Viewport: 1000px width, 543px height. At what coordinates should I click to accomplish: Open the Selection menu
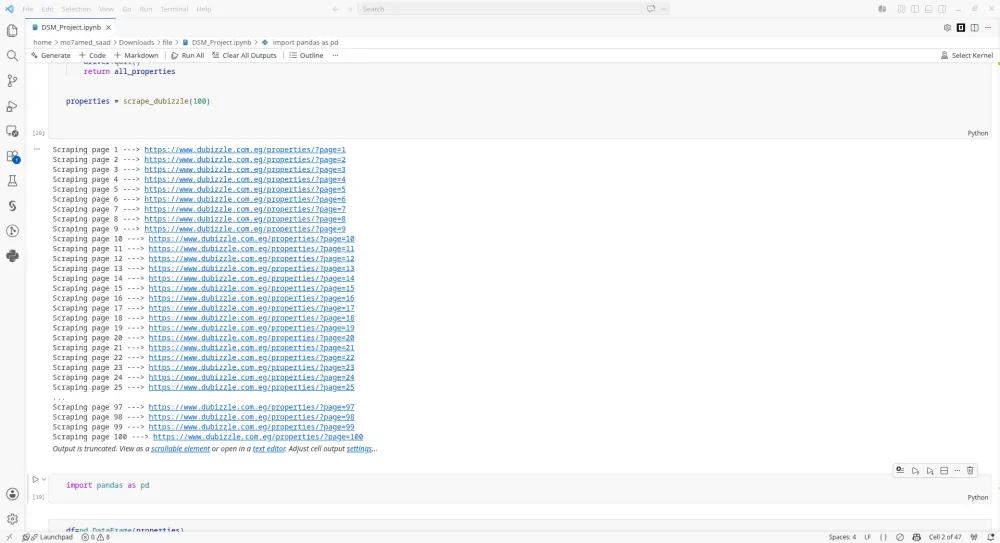click(77, 9)
